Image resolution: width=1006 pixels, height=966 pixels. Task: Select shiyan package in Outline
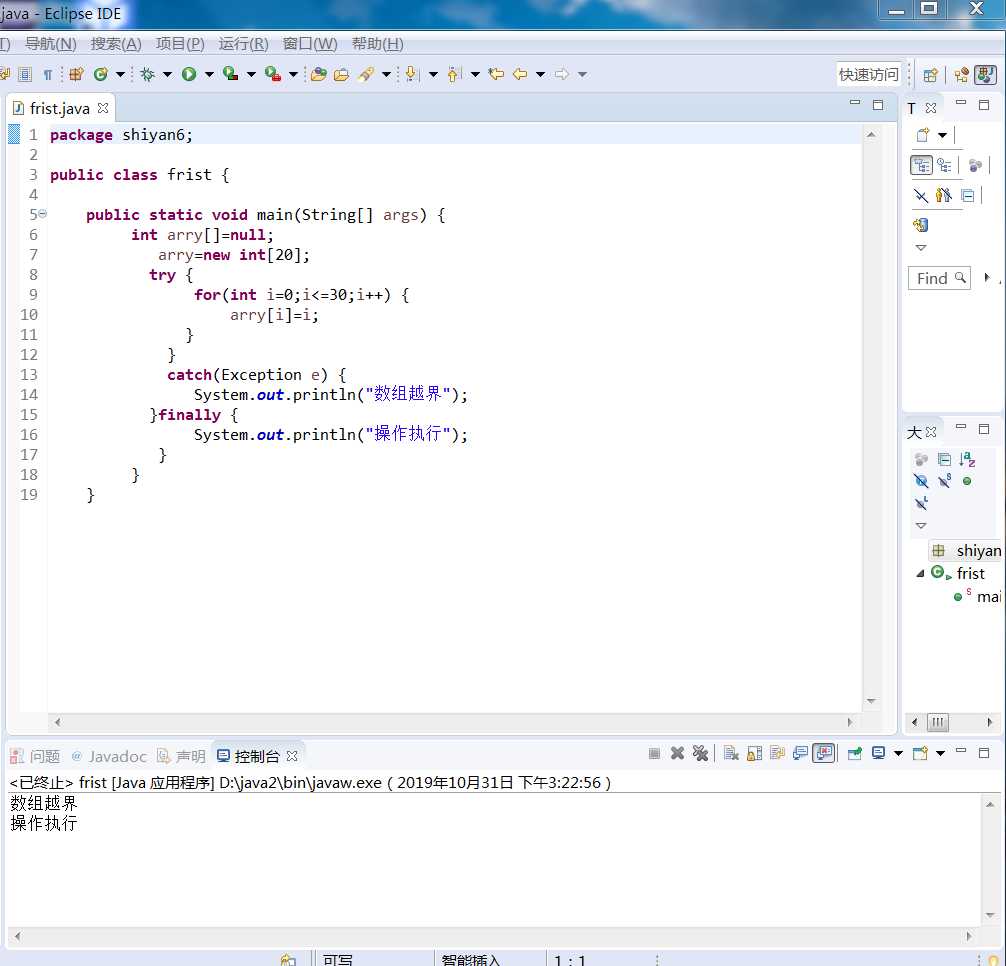(x=968, y=550)
